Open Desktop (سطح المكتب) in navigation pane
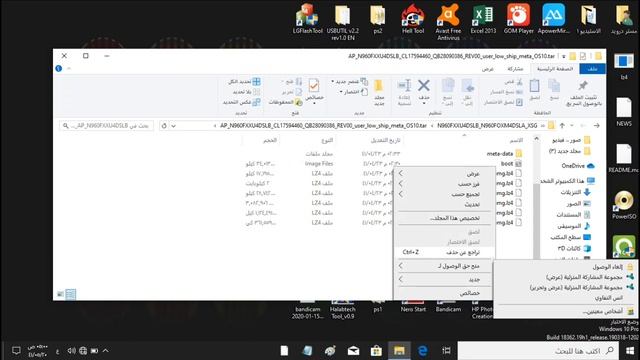The image size is (640, 360). (x=571, y=237)
